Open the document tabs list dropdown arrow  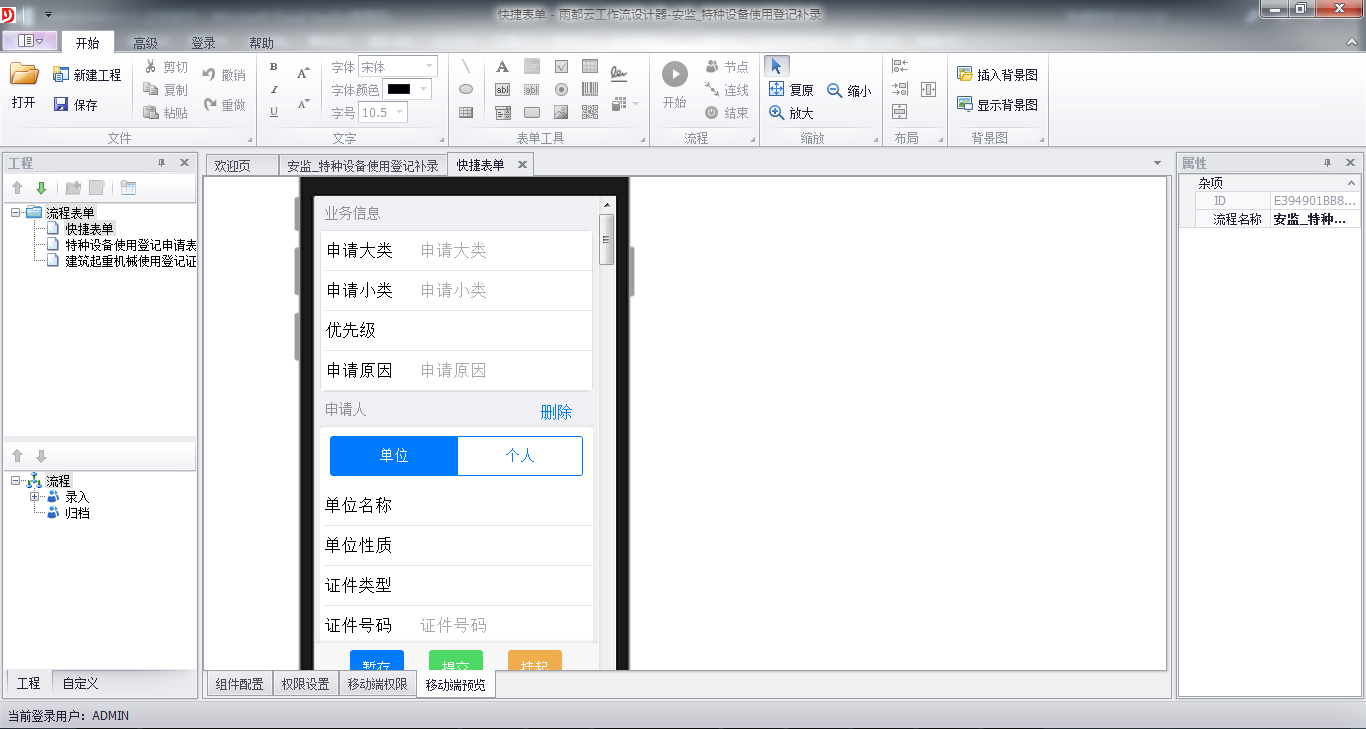click(x=1158, y=163)
